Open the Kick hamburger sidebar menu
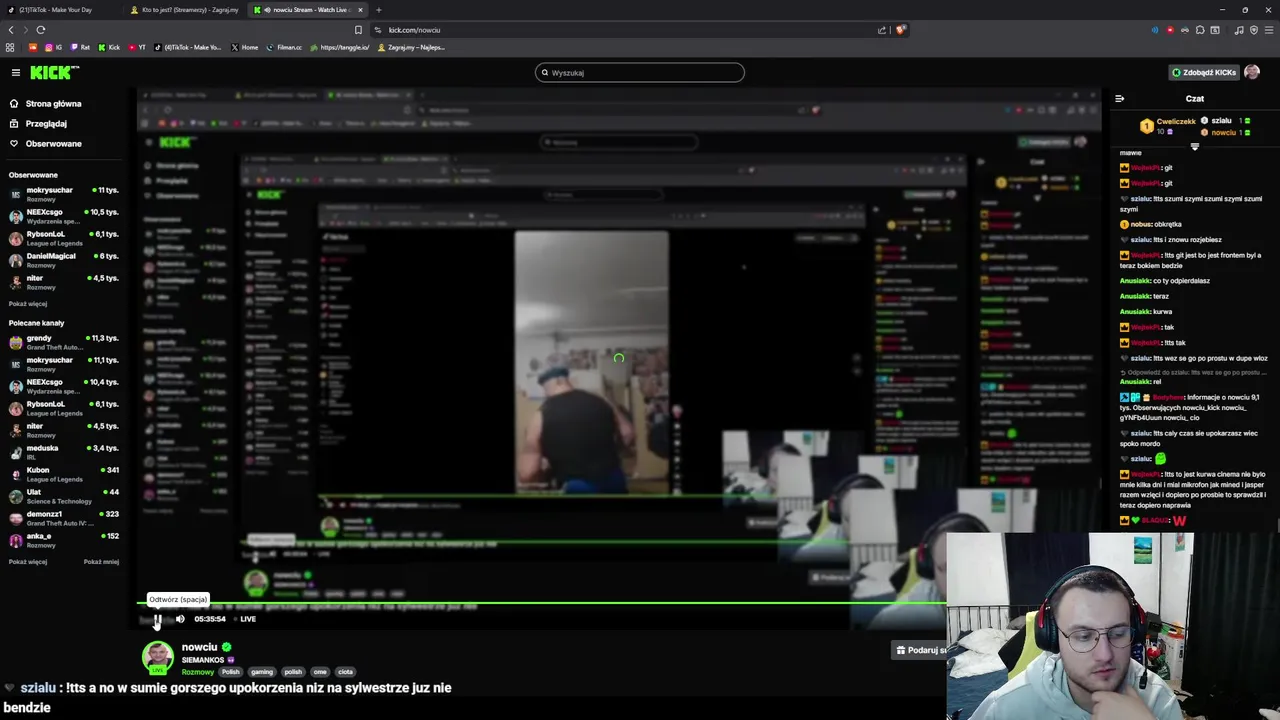The image size is (1280, 720). coord(16,72)
